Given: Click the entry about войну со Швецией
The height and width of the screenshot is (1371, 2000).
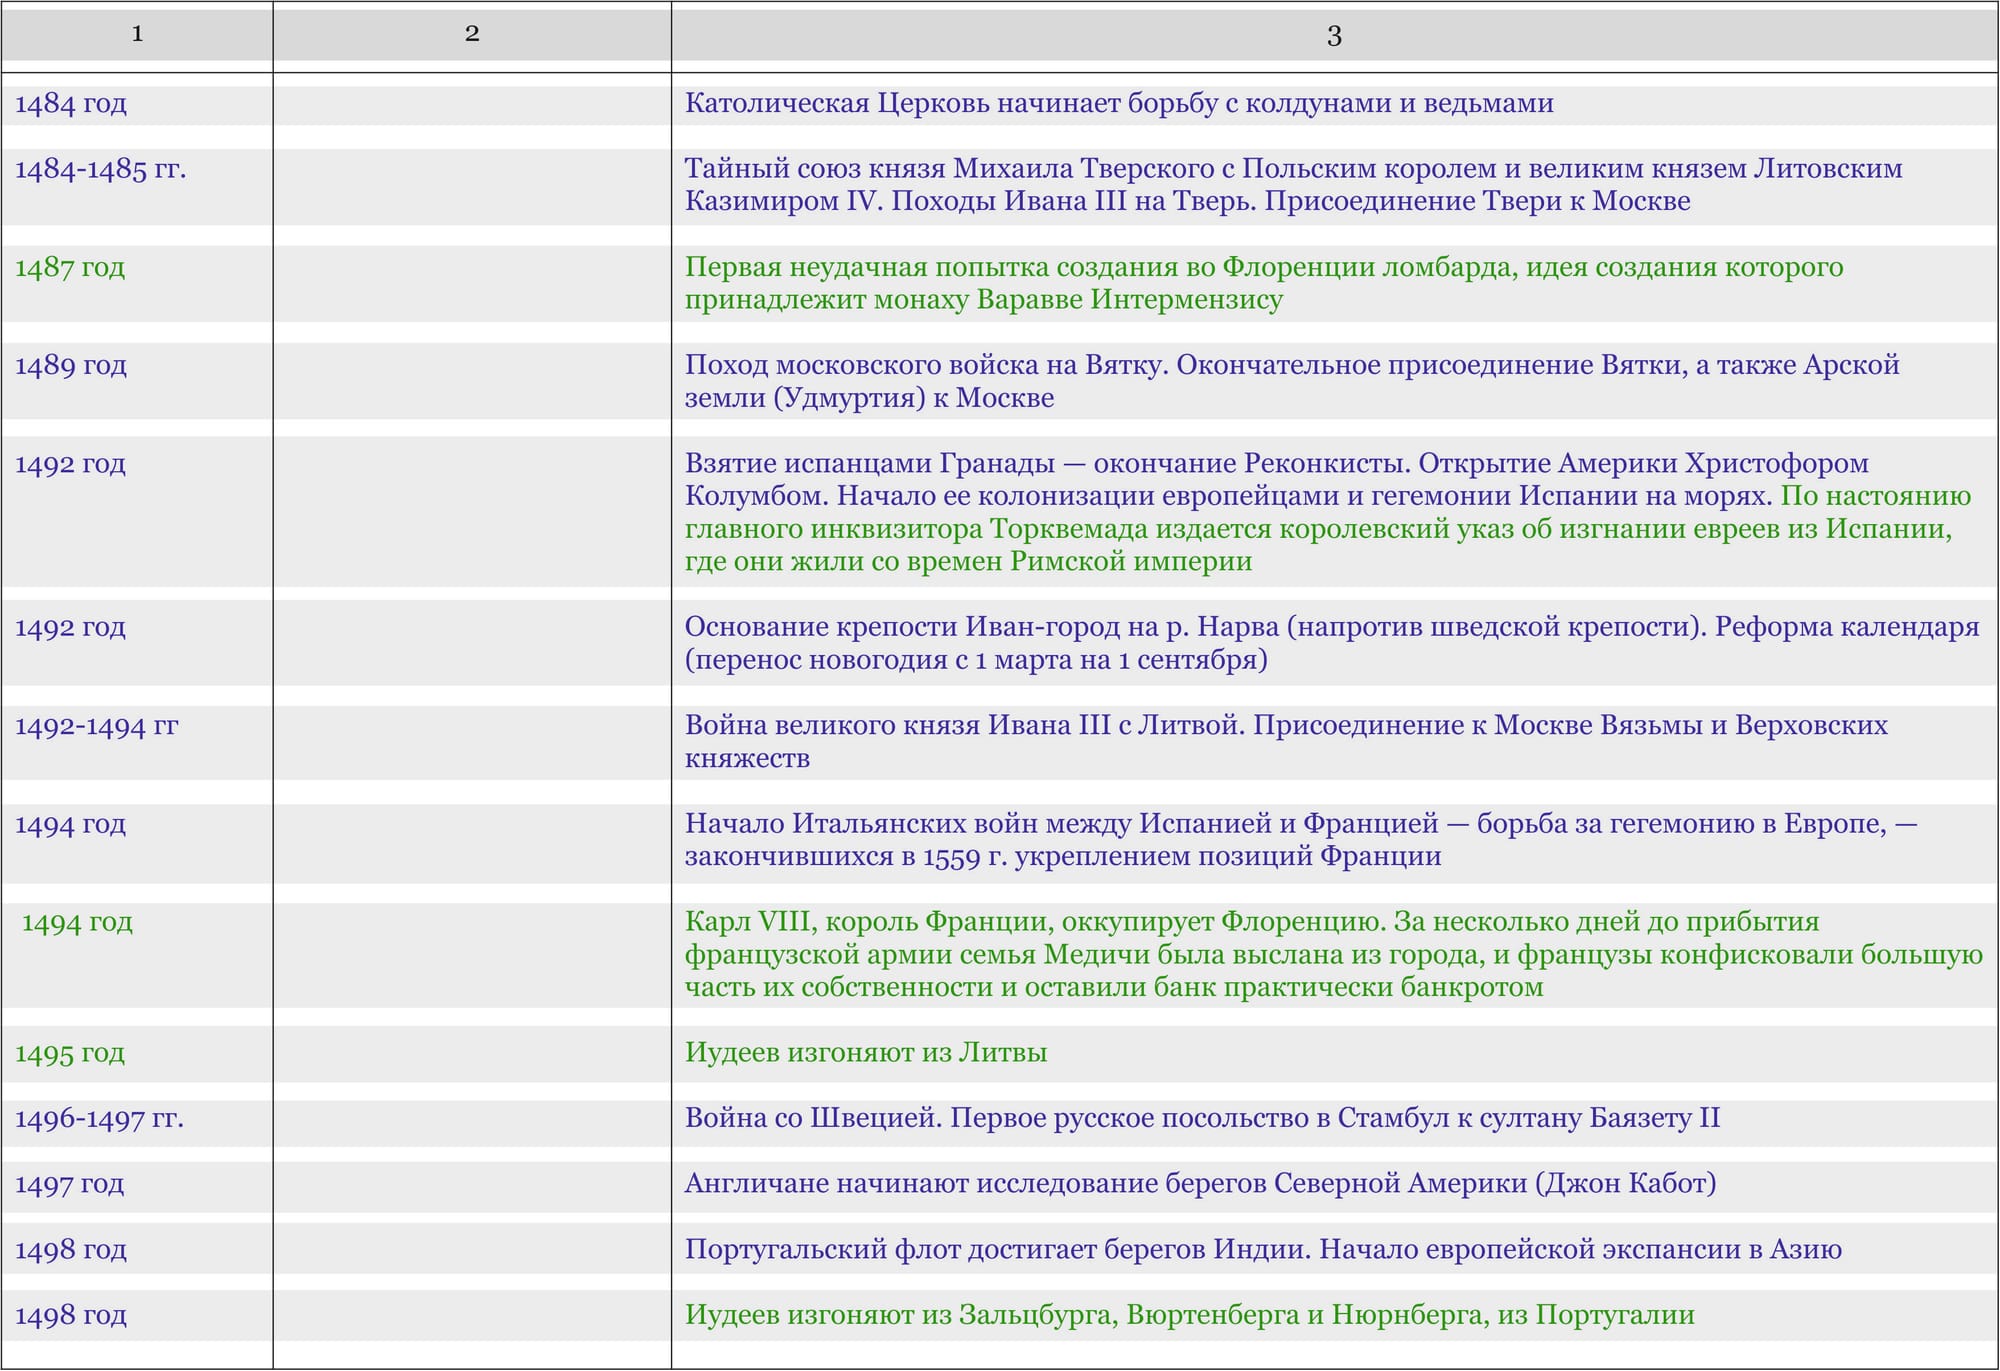Looking at the screenshot, I should (1202, 1118).
